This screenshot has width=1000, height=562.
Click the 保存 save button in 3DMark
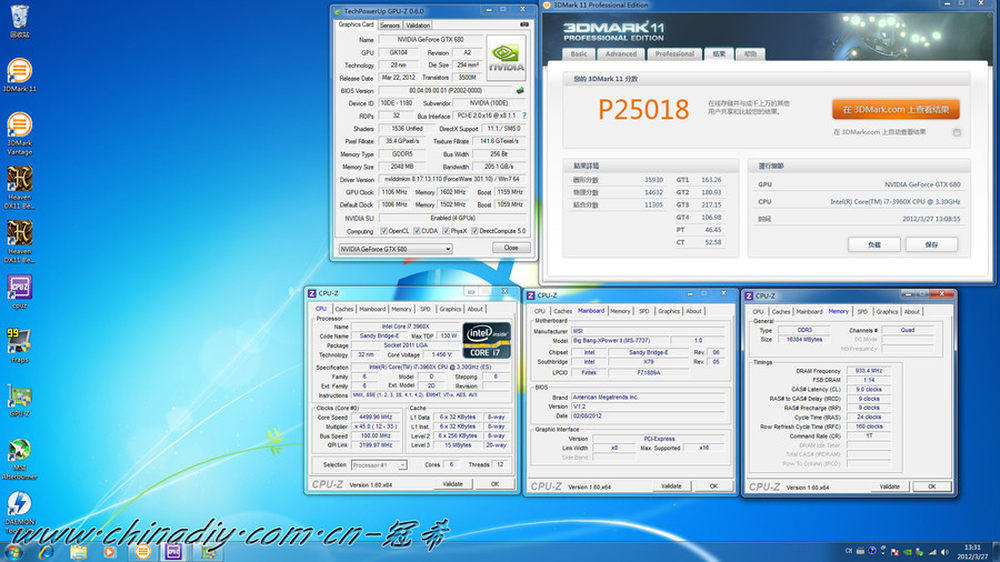[931, 244]
